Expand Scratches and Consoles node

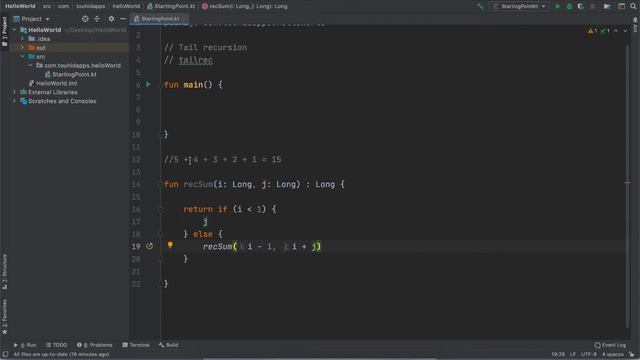(x=14, y=101)
